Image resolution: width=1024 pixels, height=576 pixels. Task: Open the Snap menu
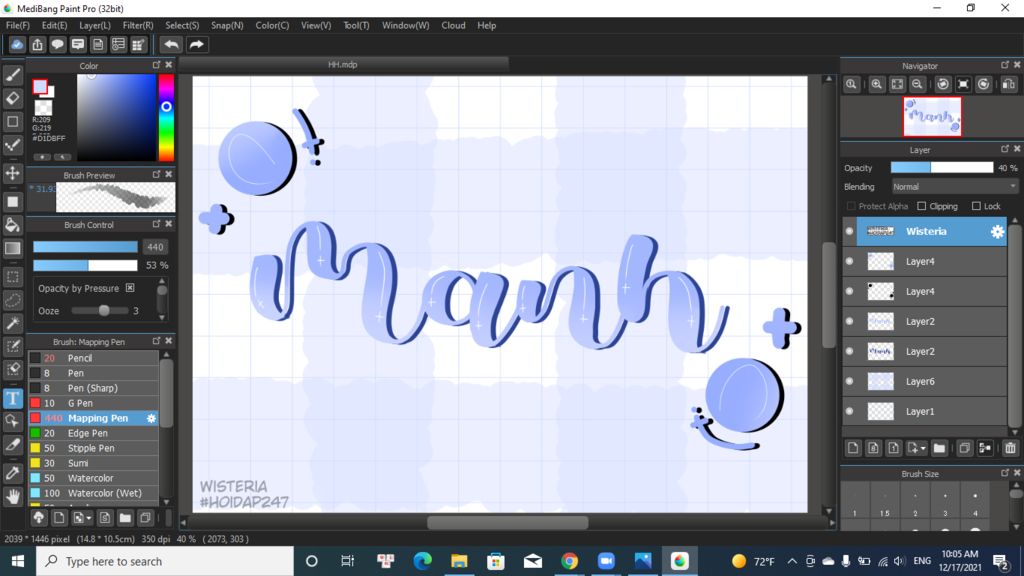[227, 25]
